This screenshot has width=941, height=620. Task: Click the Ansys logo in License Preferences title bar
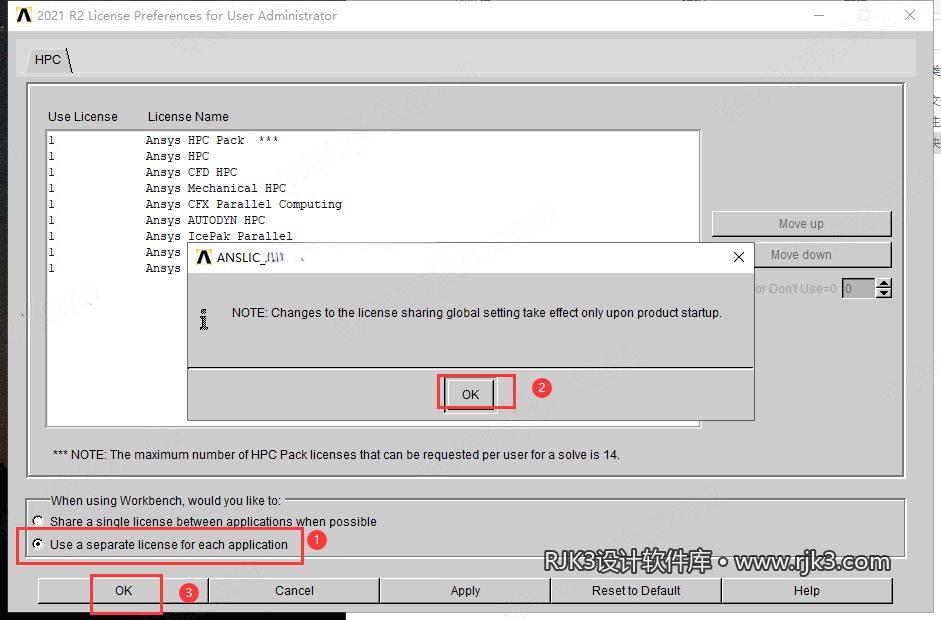click(23, 15)
